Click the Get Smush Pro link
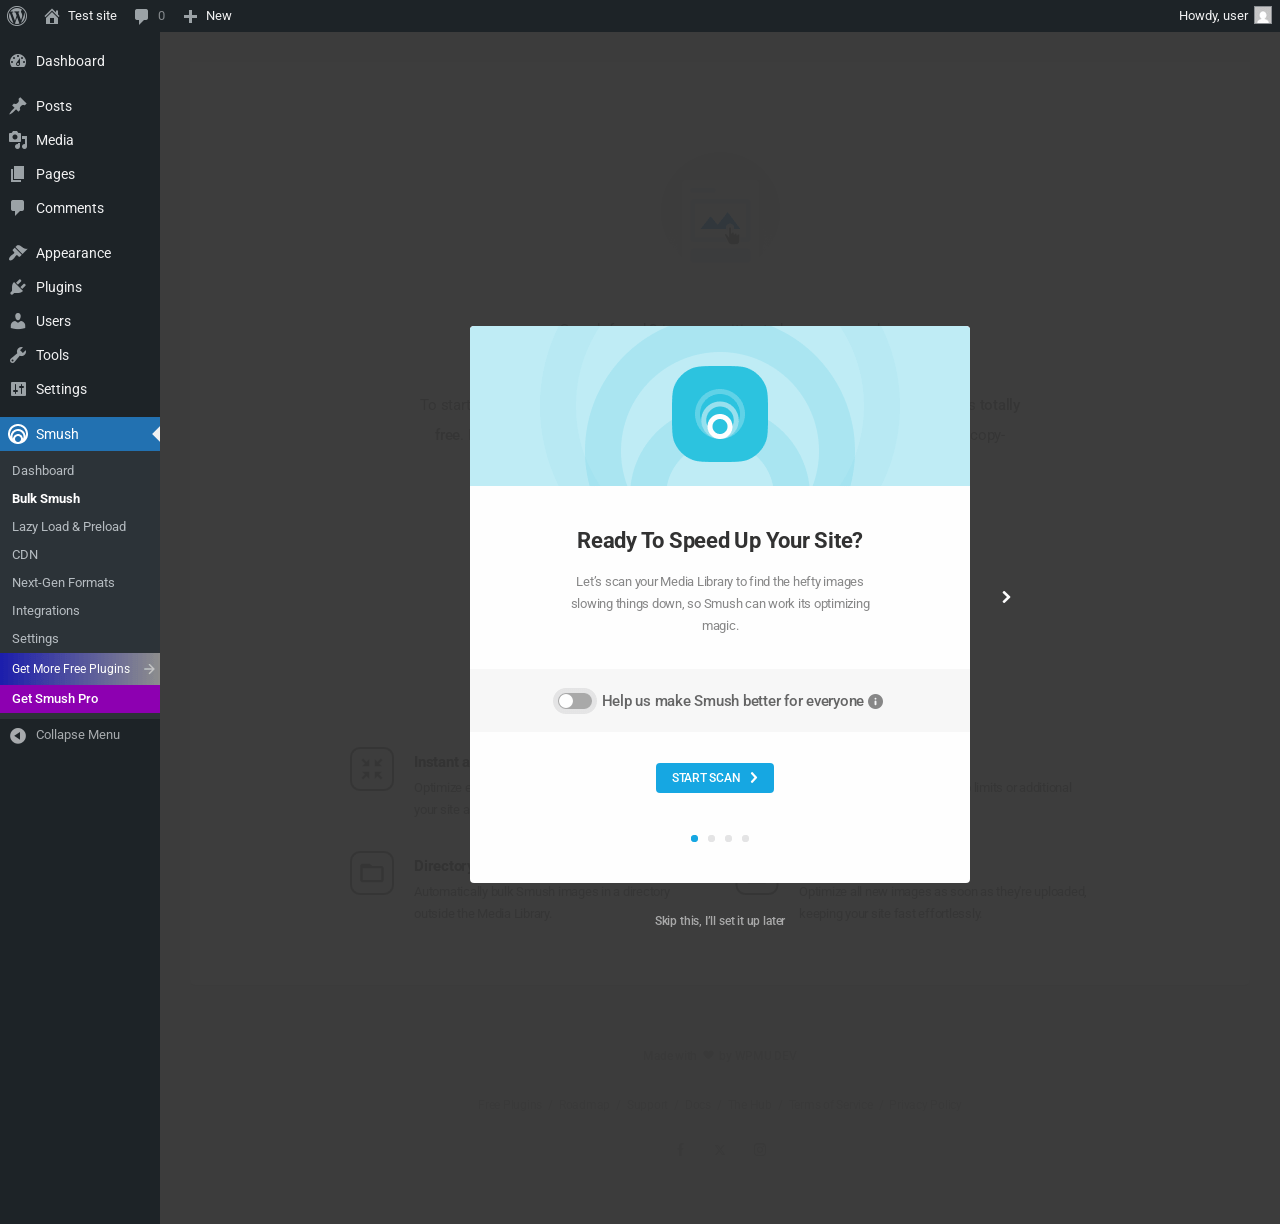The image size is (1280, 1224). pyautogui.click(x=80, y=699)
